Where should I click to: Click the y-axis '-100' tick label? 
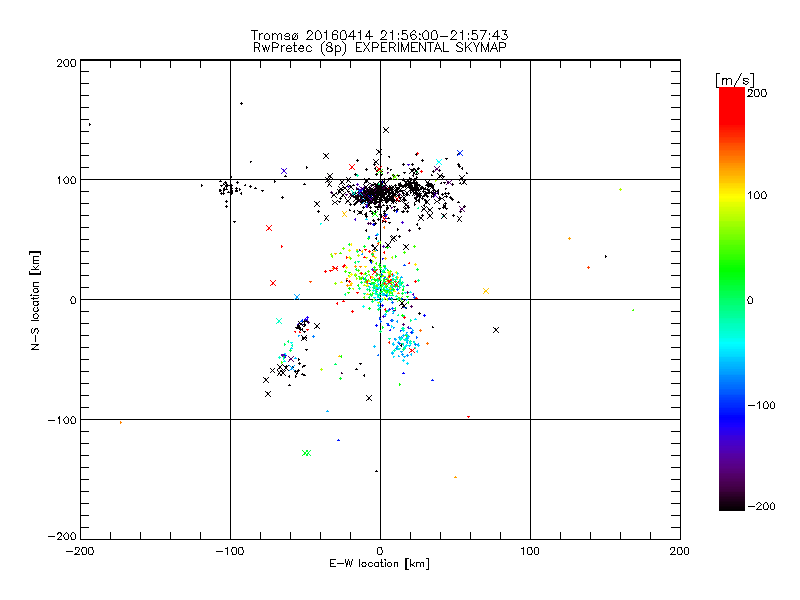[62, 420]
